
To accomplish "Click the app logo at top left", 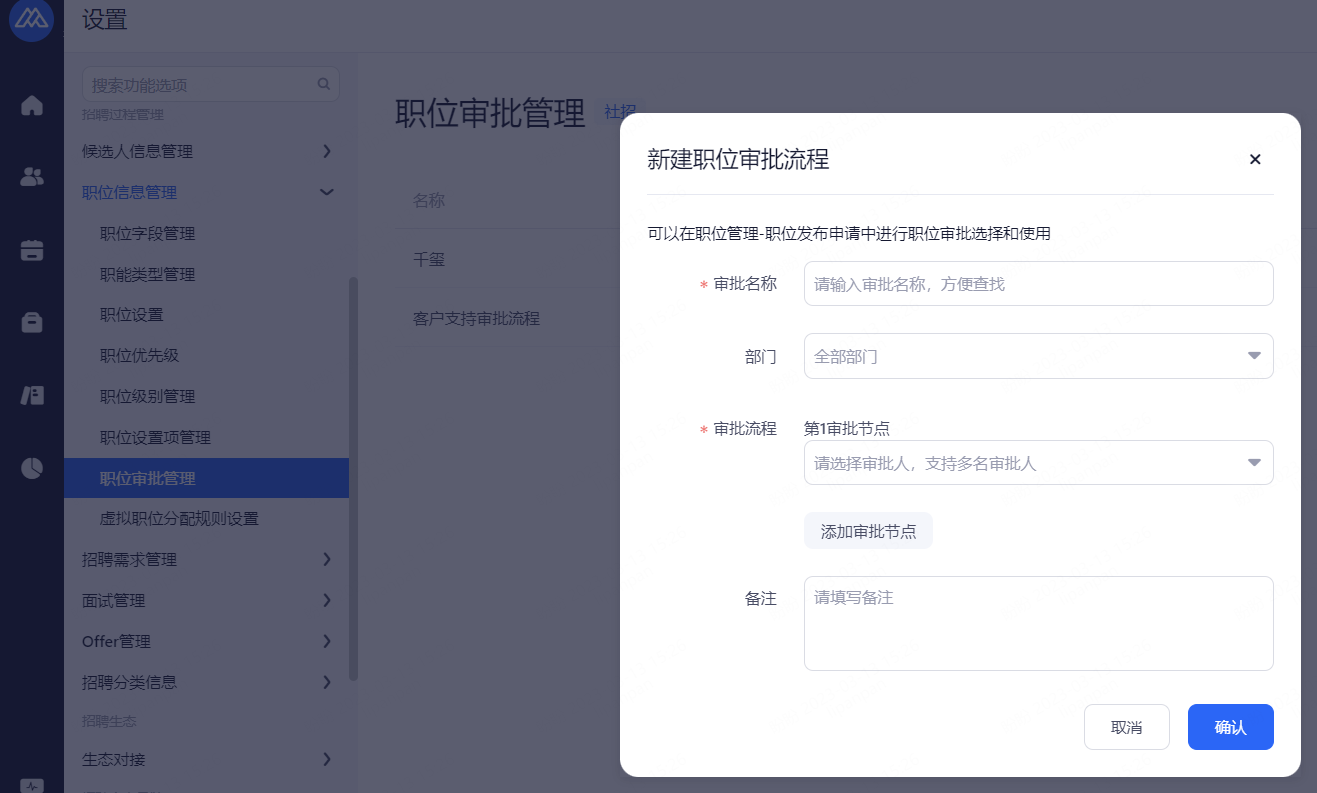I will 31,21.
